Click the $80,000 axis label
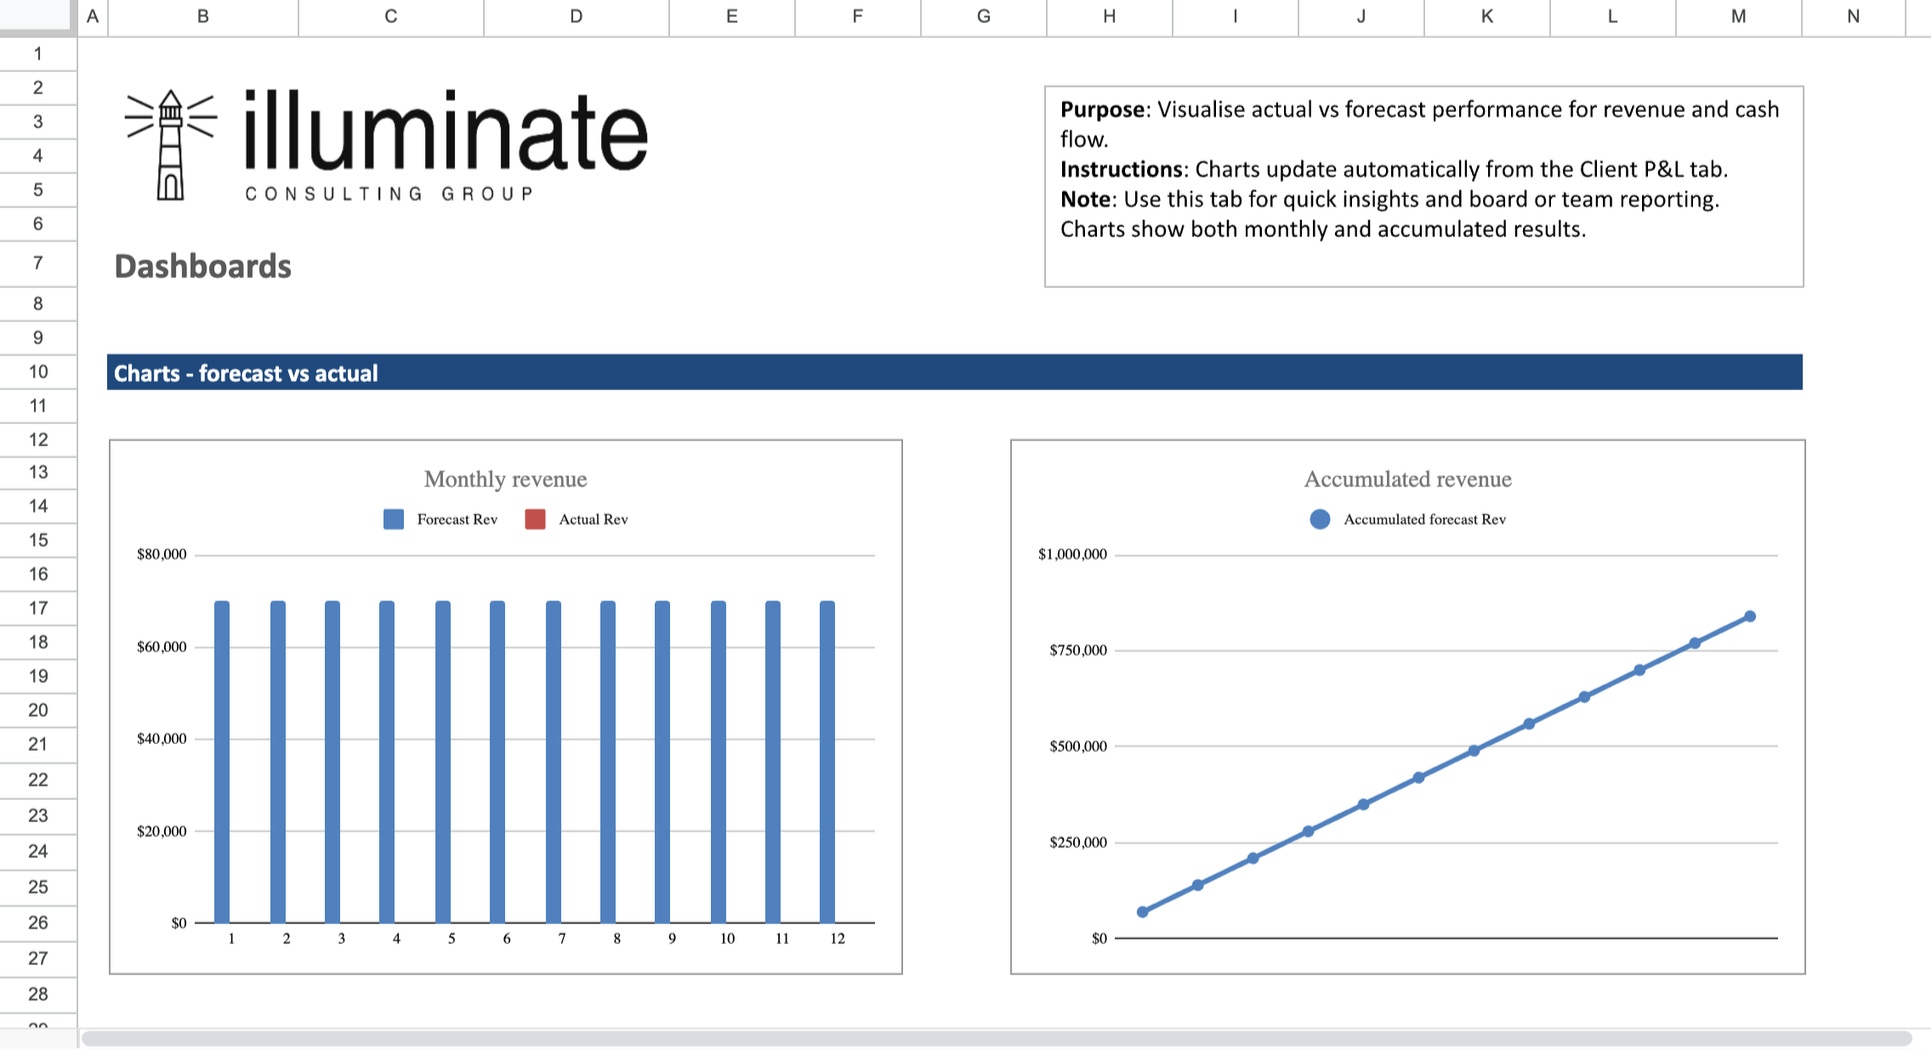The width and height of the screenshot is (1931, 1049). tap(162, 554)
